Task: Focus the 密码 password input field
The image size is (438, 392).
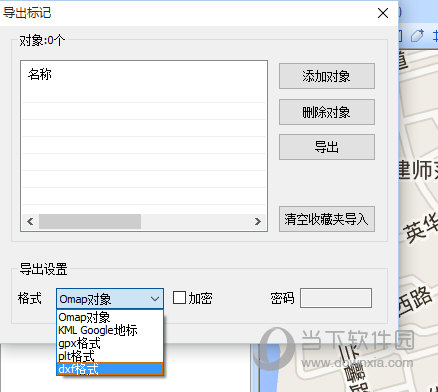Action: pyautogui.click(x=336, y=298)
